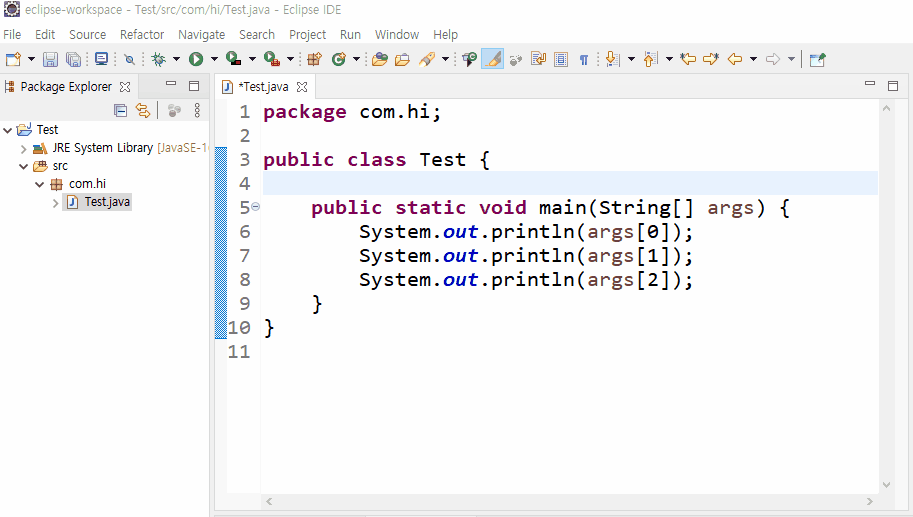Screen dimensions: 913x517
Task: Select Test.java in Package Explorer
Action: tap(98, 202)
